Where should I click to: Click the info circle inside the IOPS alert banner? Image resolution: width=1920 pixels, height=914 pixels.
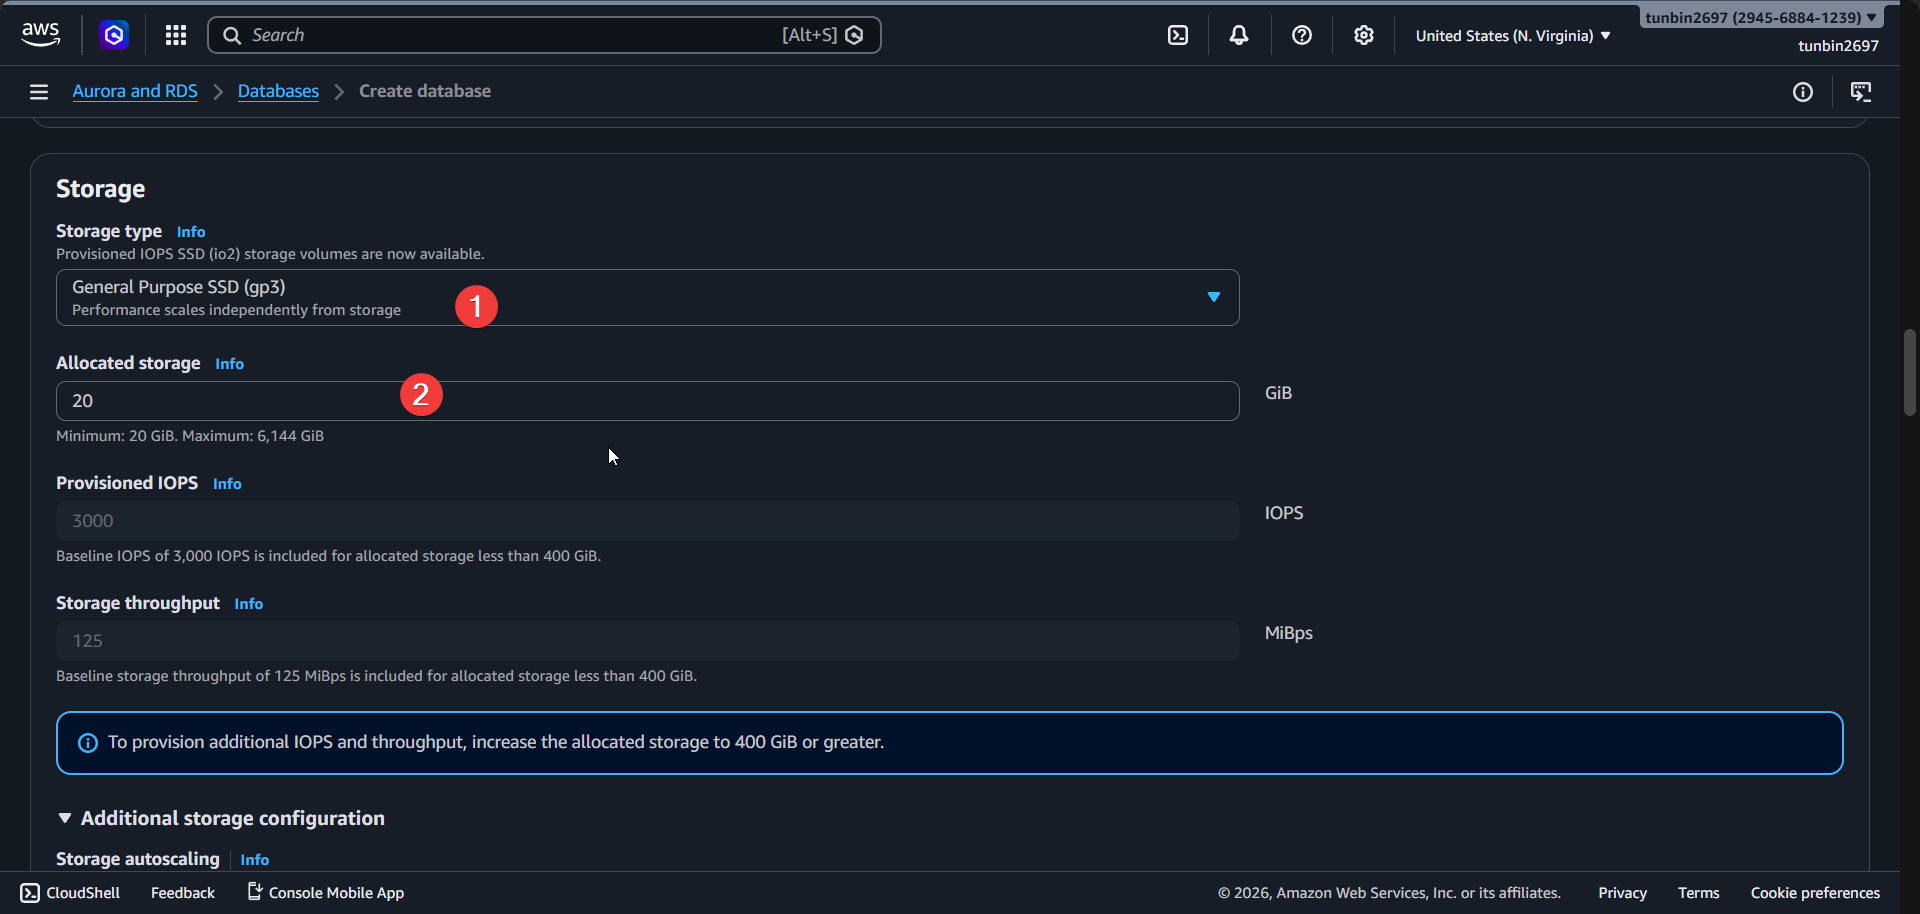[87, 742]
